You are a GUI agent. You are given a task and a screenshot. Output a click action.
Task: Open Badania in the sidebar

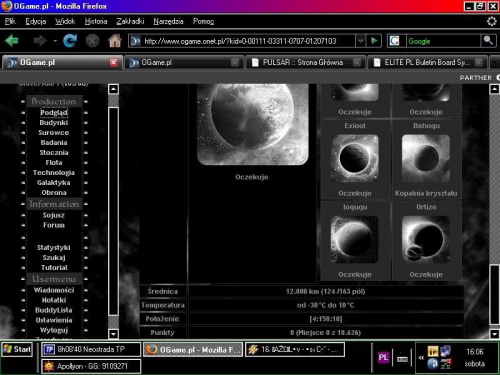pyautogui.click(x=54, y=143)
